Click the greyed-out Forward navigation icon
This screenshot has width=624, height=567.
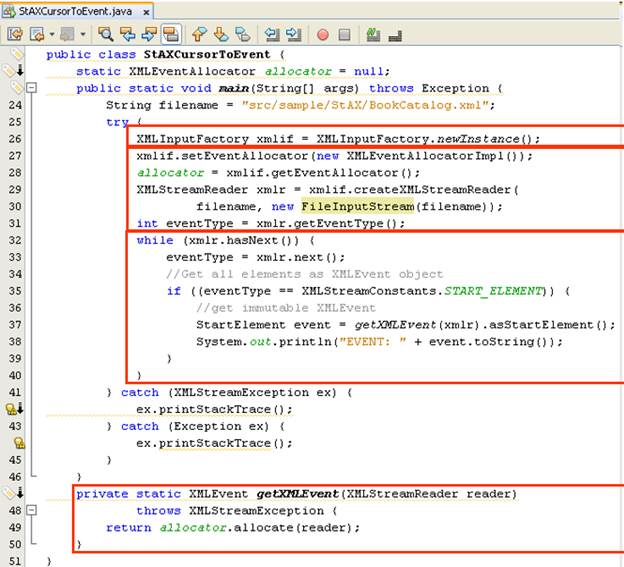click(x=67, y=34)
